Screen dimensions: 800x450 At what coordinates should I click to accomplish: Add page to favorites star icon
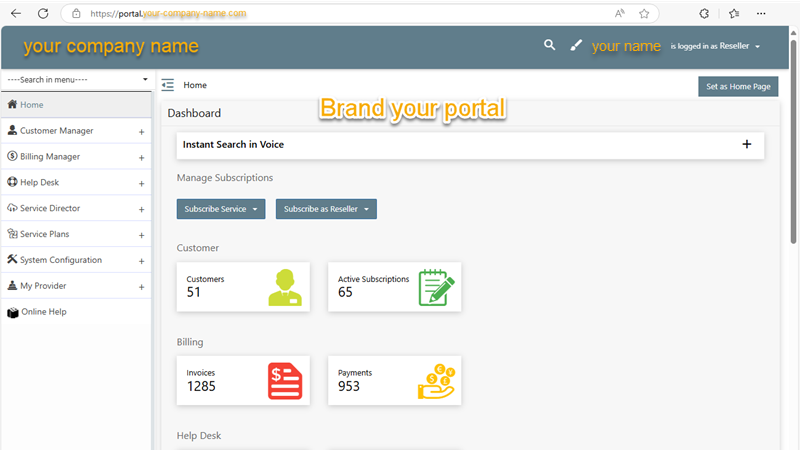(x=644, y=13)
